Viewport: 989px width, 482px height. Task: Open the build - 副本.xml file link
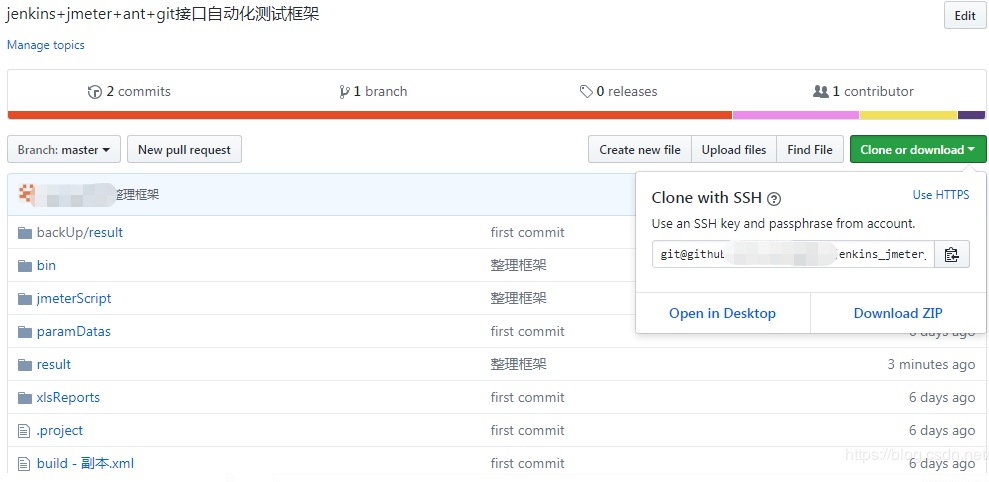85,464
